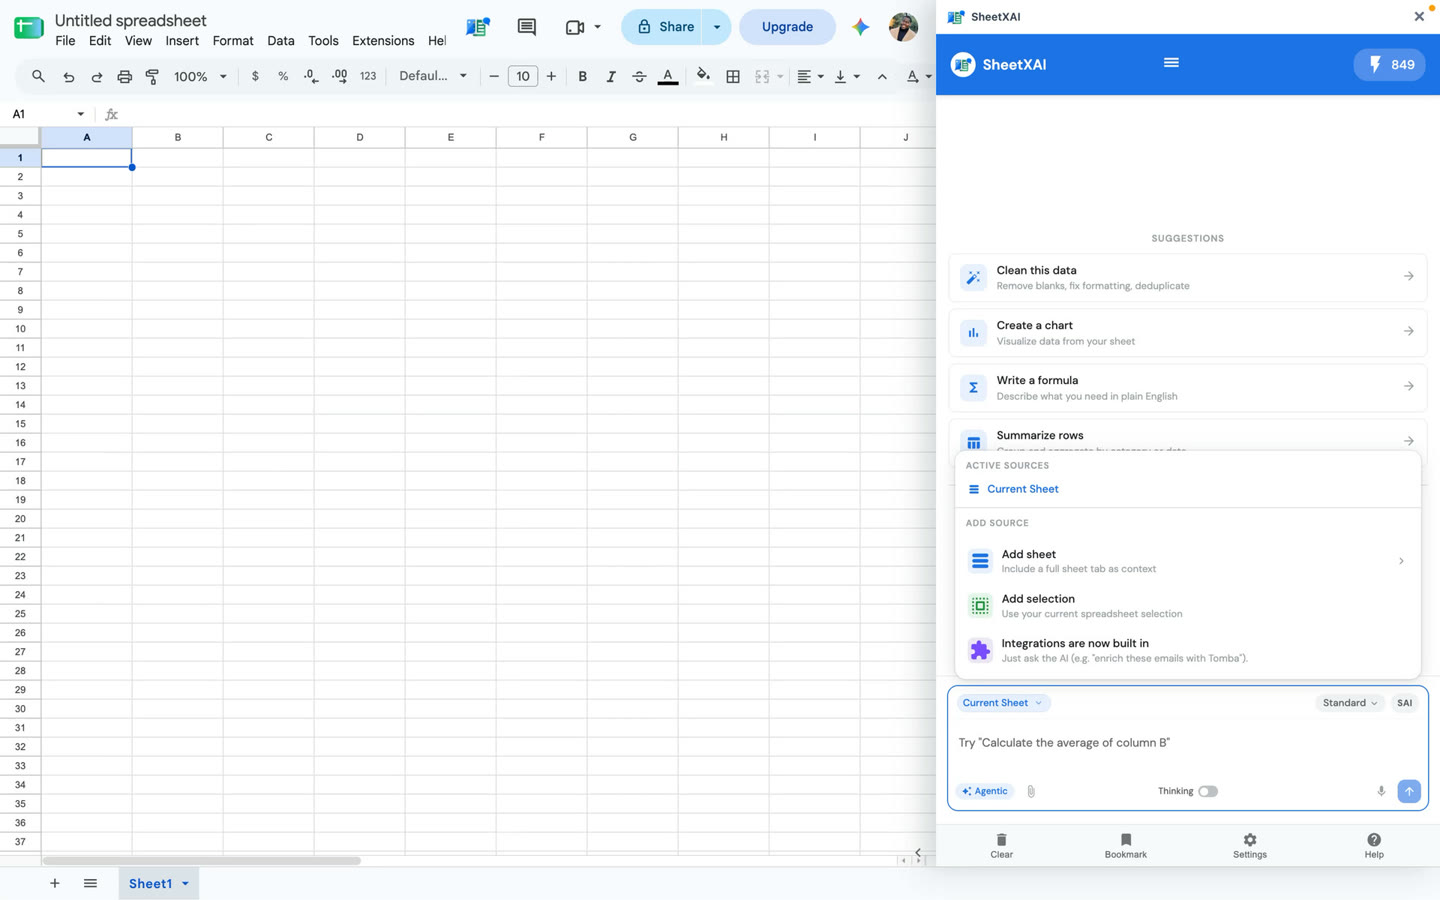Open the Default font family dropdown
The width and height of the screenshot is (1440, 900).
click(x=433, y=76)
